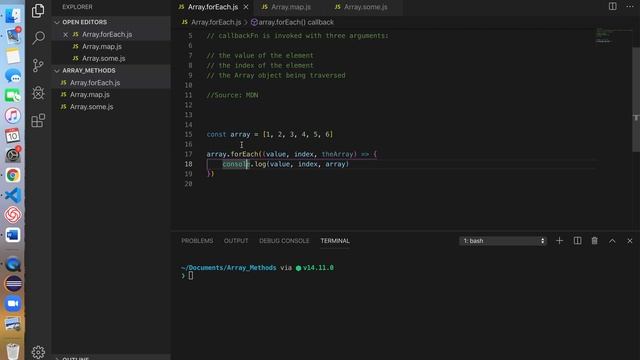
Task: Open Finder from the dock
Action: pyautogui.click(x=13, y=16)
